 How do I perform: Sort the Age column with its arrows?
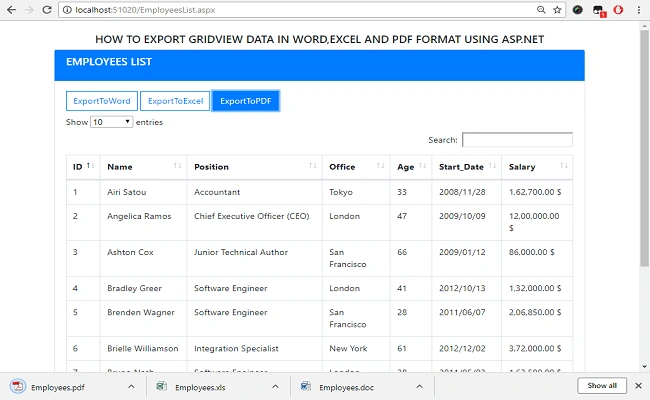tap(422, 166)
